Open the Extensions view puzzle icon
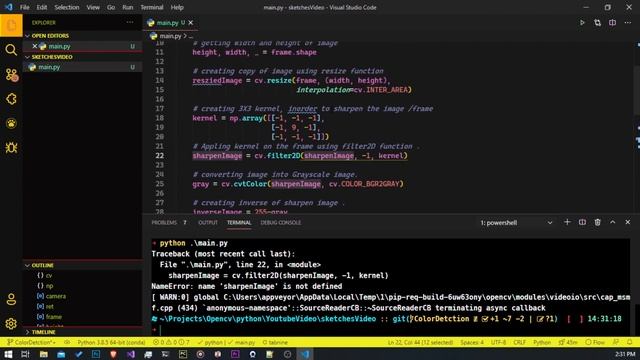Image resolution: width=640 pixels, height=360 pixels. (11, 99)
